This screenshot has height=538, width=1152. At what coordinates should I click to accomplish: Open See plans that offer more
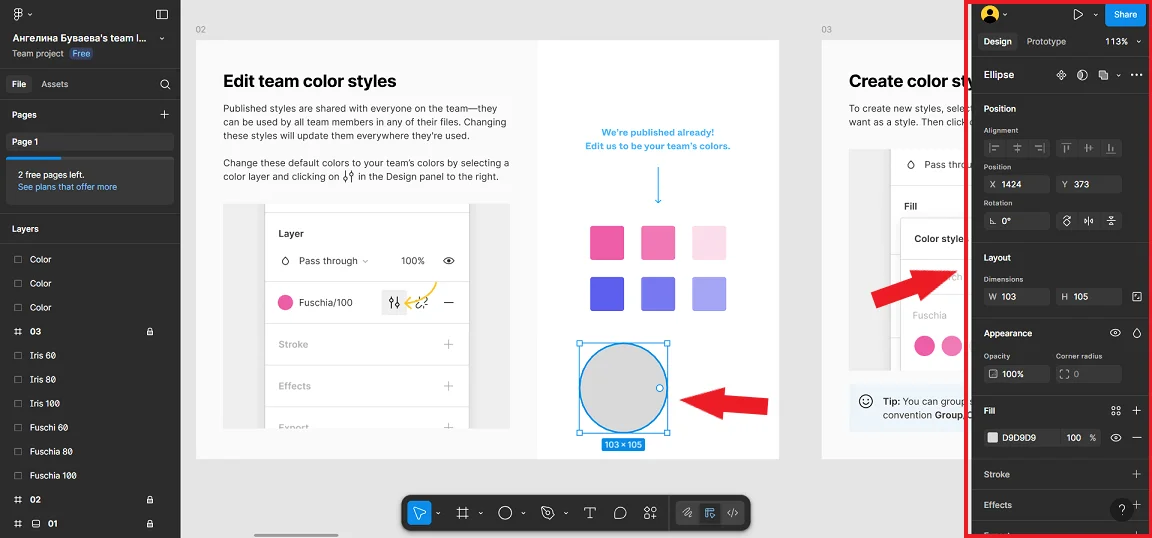pos(68,187)
